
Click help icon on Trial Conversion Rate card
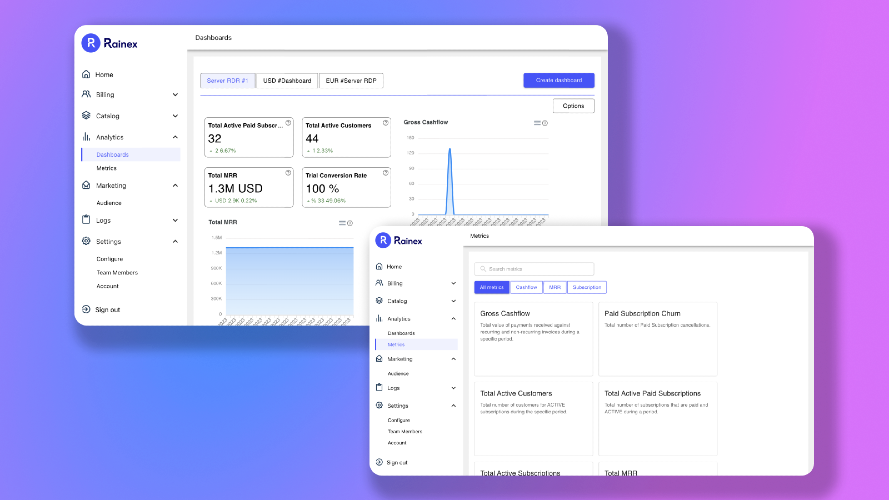click(386, 173)
